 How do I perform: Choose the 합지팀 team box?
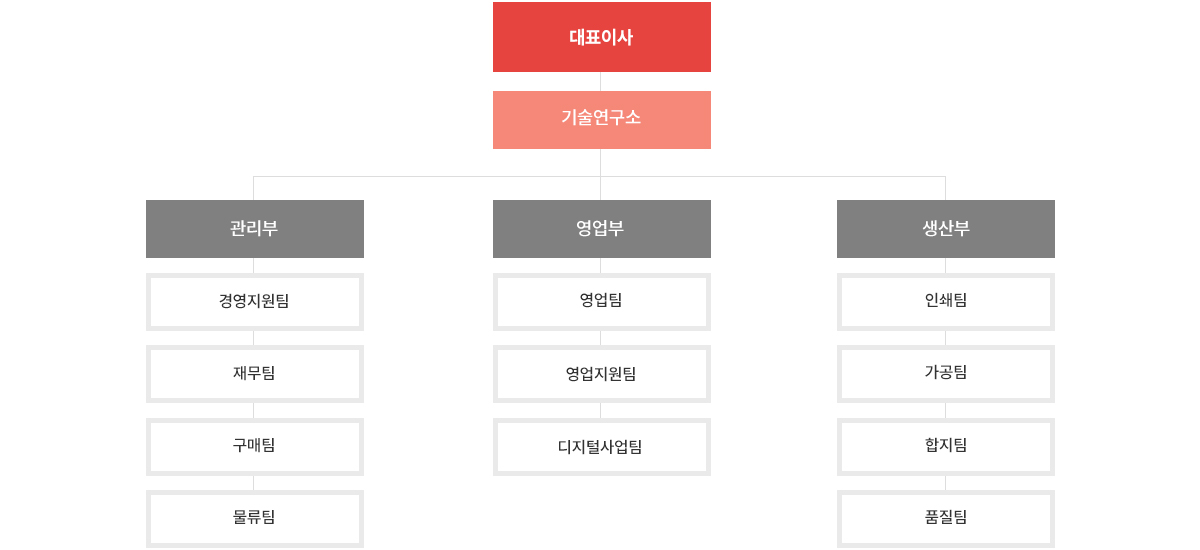[x=946, y=447]
